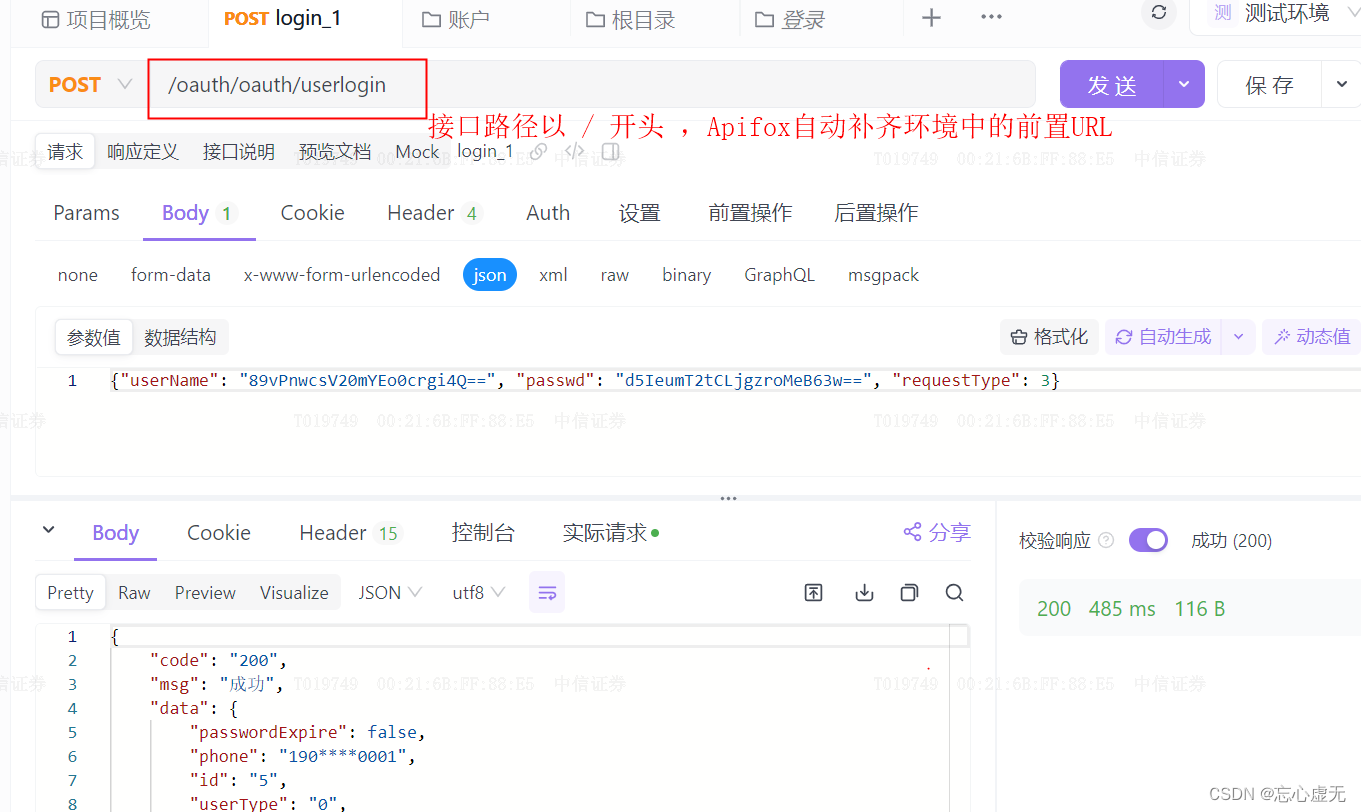Select the json body type

tap(490, 275)
